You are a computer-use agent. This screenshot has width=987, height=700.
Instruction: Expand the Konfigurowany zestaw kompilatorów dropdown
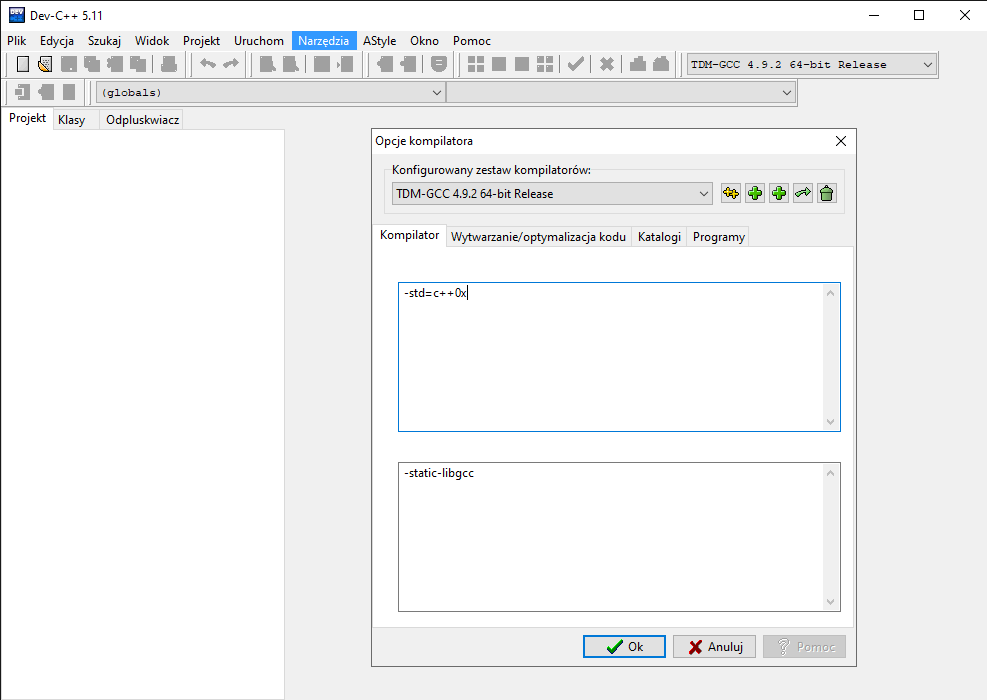pyautogui.click(x=703, y=193)
